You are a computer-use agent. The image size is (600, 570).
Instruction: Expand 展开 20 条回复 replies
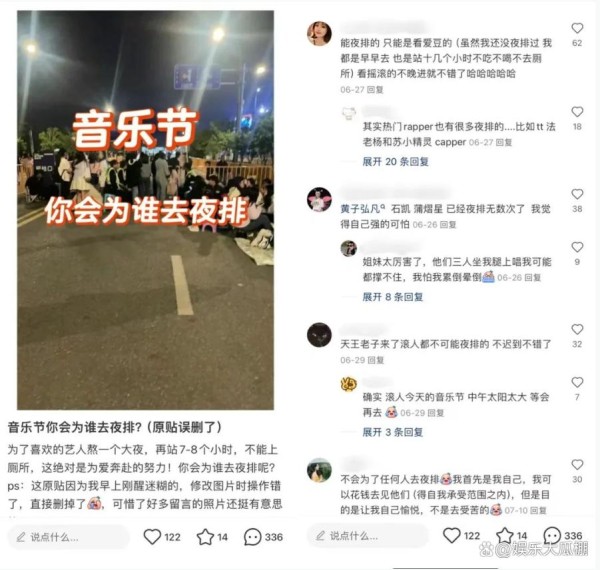tap(395, 162)
